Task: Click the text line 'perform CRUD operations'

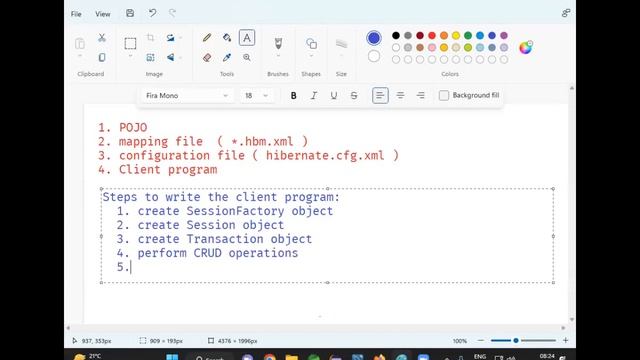Action: click(218, 253)
